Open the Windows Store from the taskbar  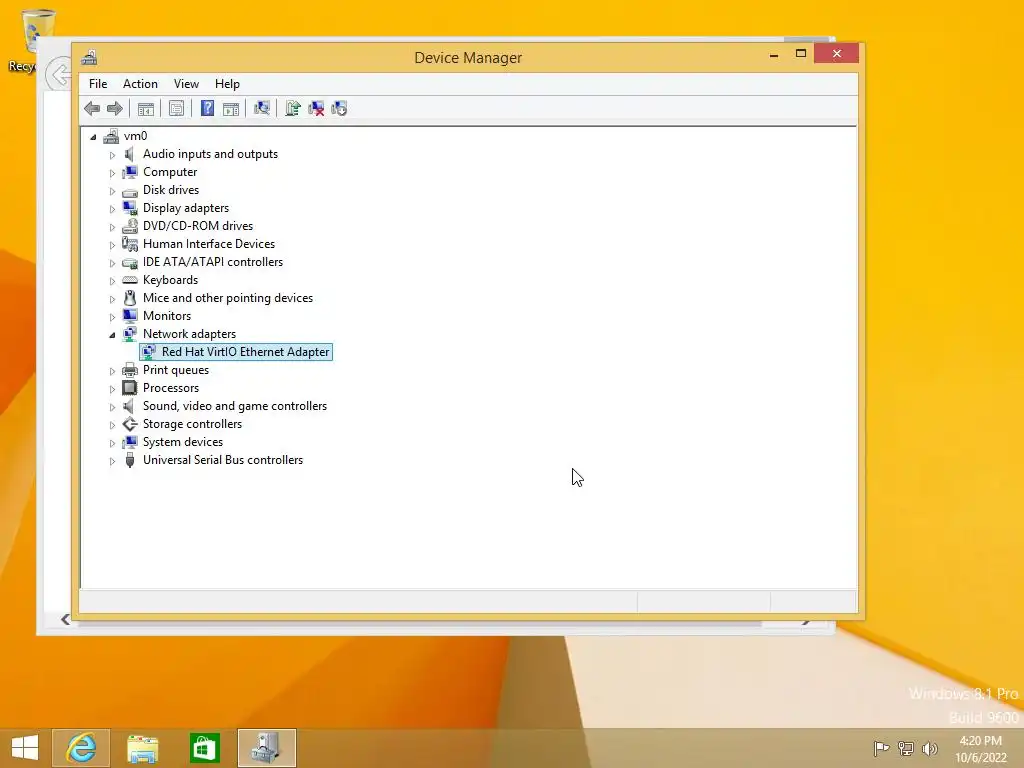[204, 748]
